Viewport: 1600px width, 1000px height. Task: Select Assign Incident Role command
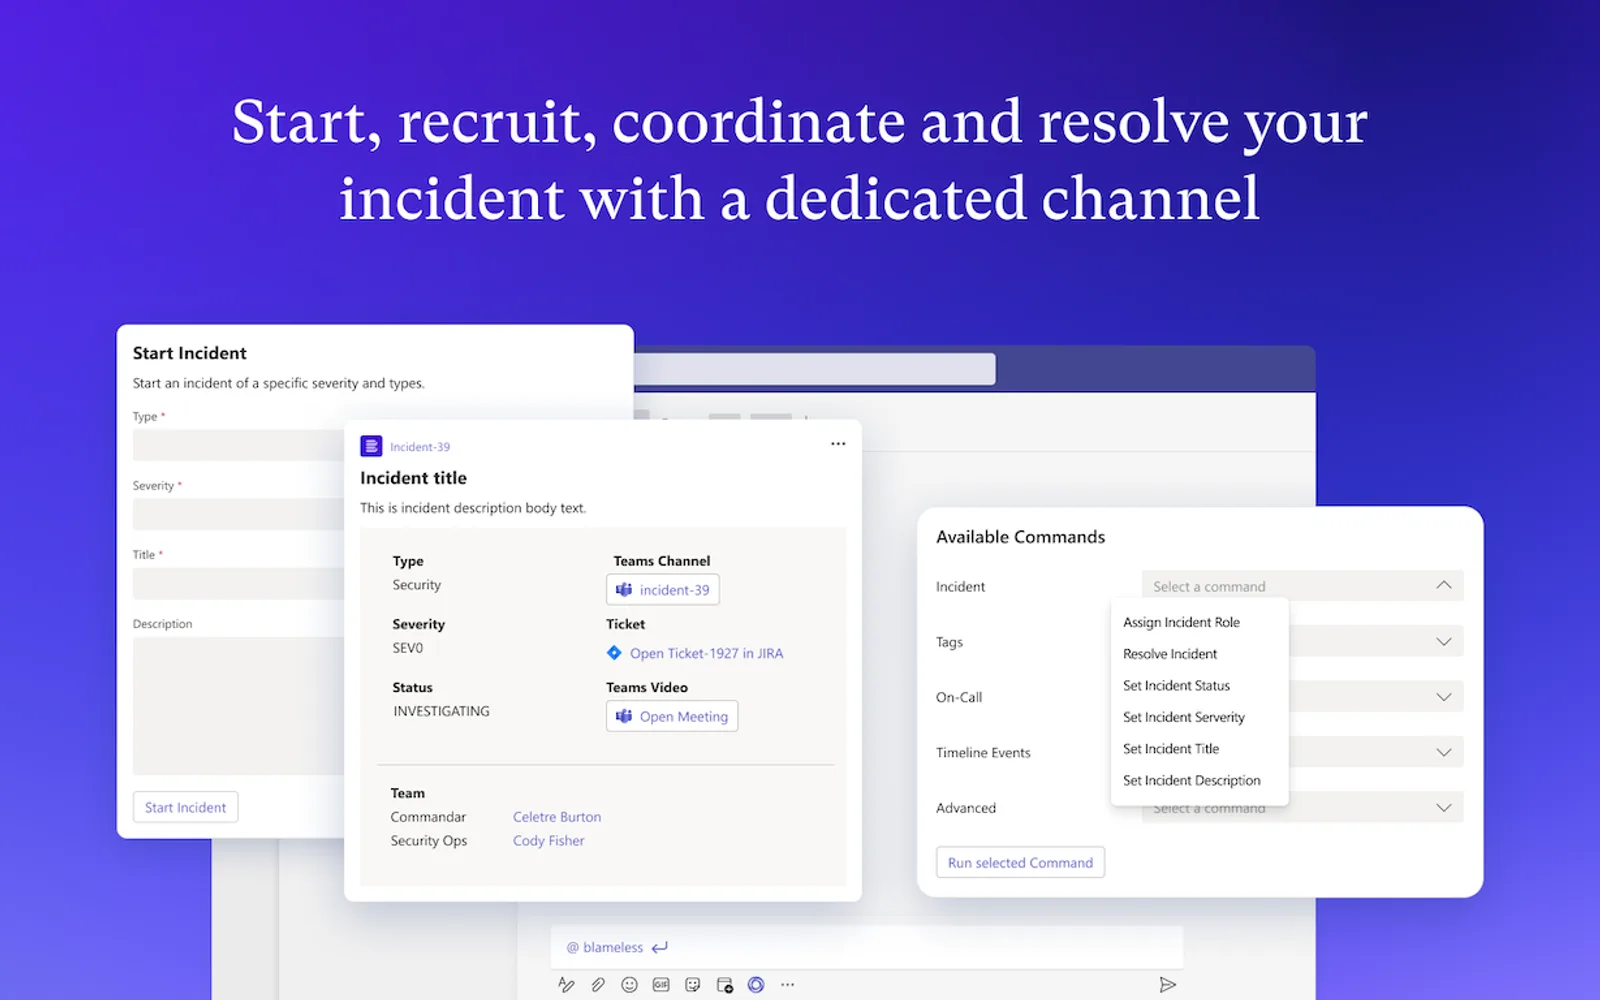[1181, 622]
